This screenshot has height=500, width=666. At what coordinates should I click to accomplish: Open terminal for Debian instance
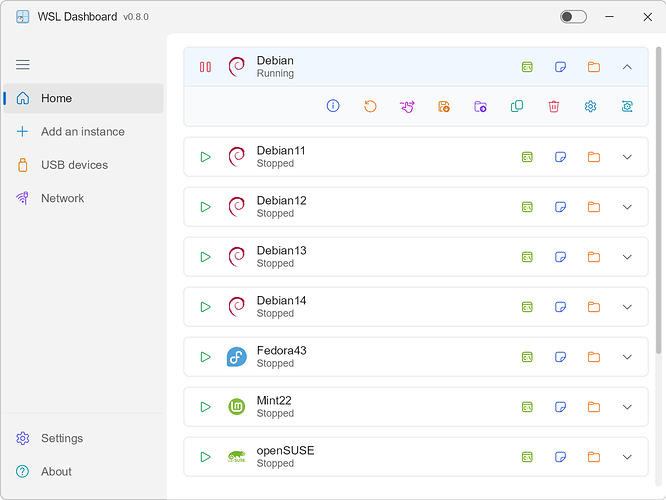[527, 67]
